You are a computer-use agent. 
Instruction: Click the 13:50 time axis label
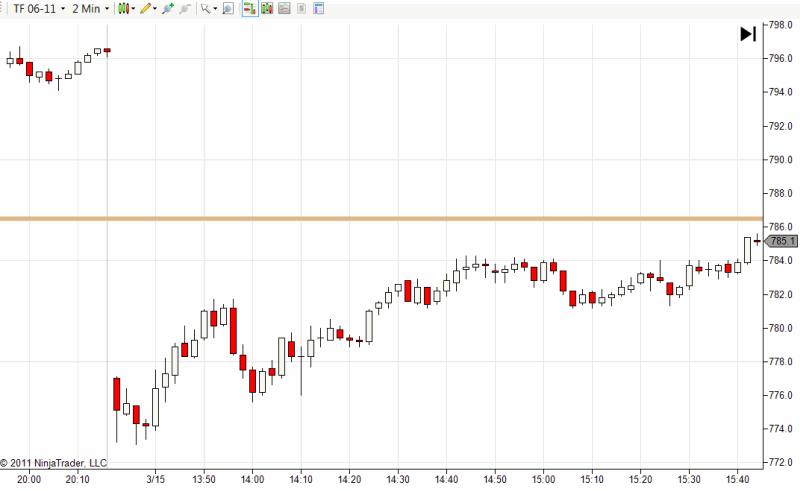tap(204, 480)
